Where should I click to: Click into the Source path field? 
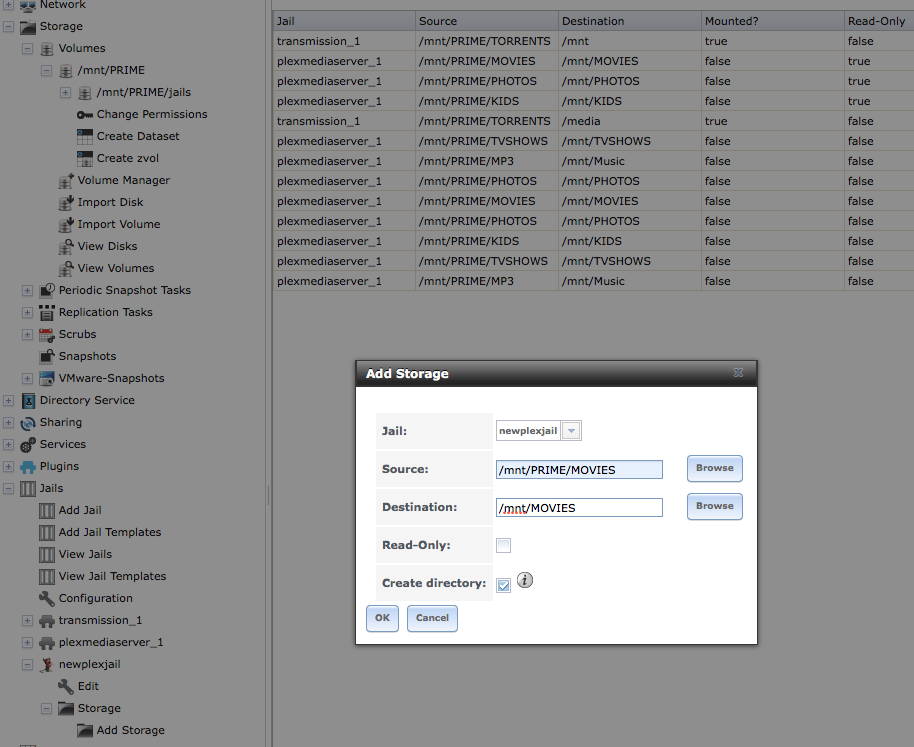579,470
